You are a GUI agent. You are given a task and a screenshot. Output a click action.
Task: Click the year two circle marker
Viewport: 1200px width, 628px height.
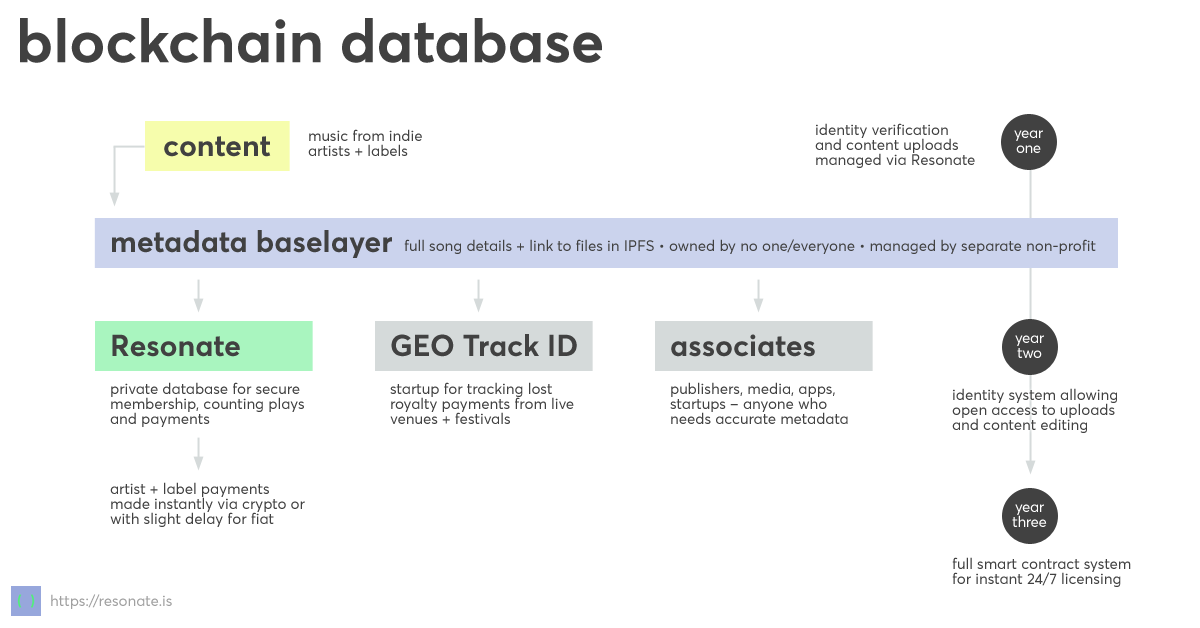[1029, 346]
